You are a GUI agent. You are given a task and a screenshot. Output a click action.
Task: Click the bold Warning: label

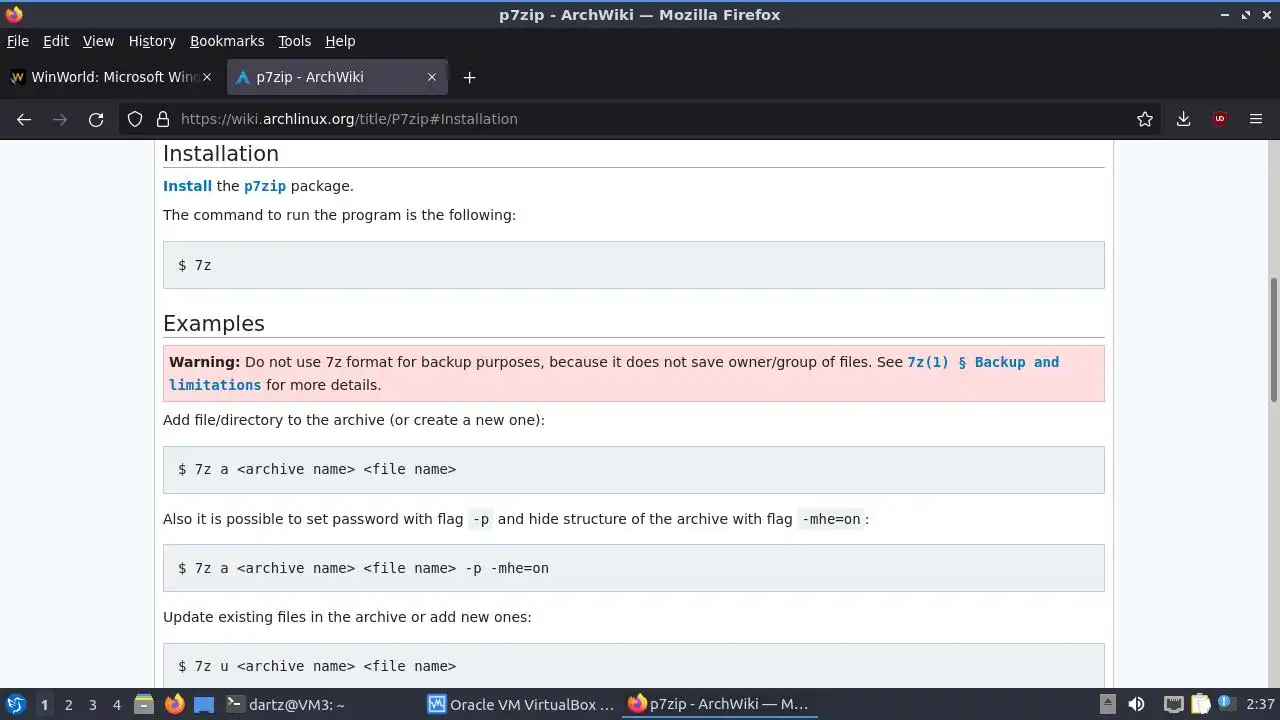point(205,362)
